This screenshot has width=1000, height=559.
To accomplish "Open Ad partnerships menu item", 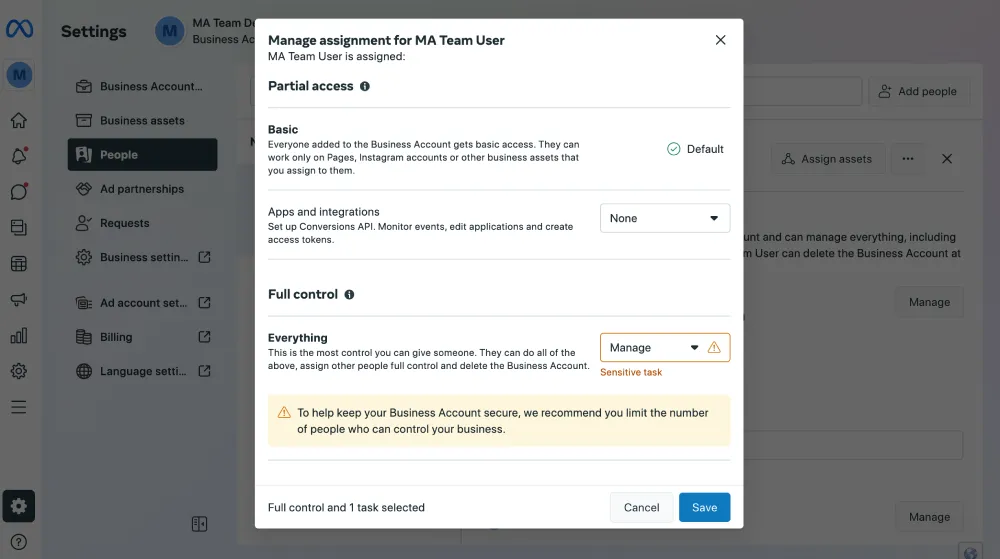I will [x=142, y=189].
